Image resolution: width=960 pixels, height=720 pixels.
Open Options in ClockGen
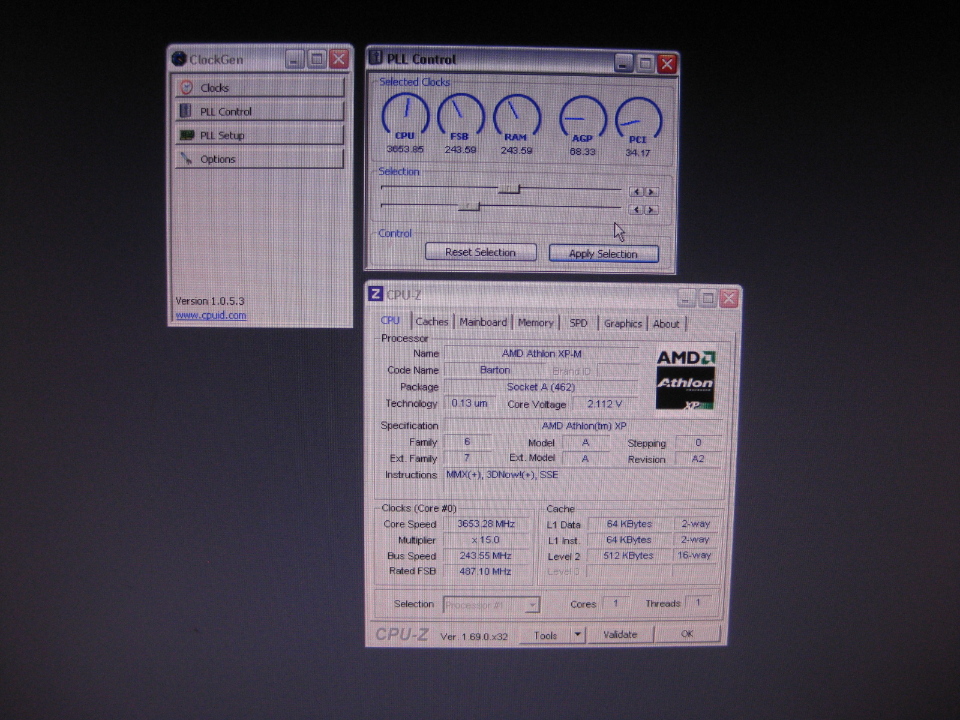260,159
